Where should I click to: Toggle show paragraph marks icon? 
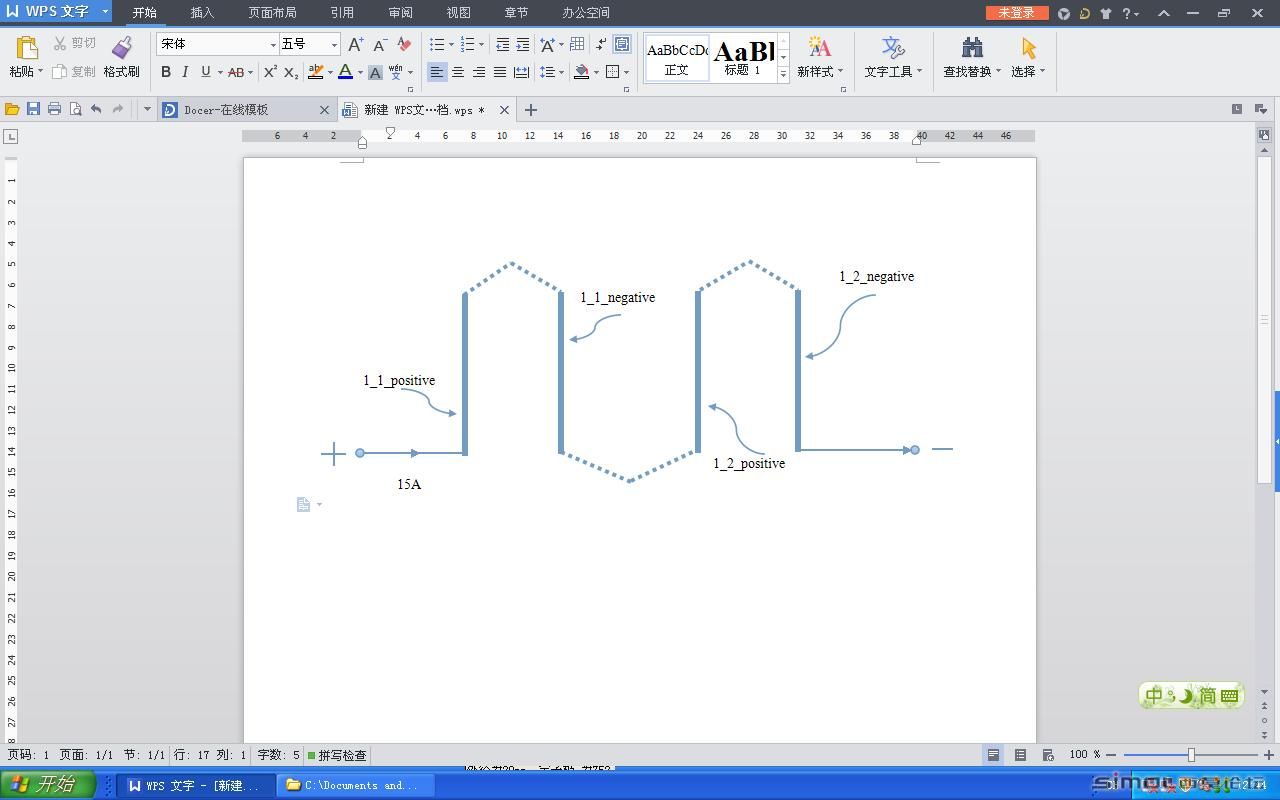pyautogui.click(x=600, y=44)
